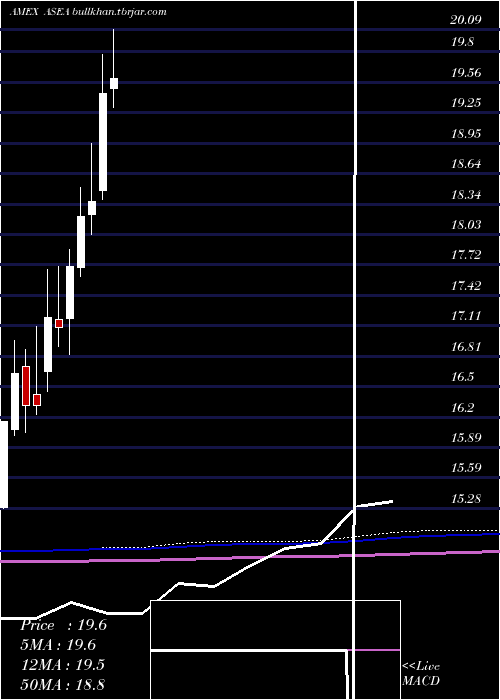Click the 19.56 price axis label

(466, 72)
